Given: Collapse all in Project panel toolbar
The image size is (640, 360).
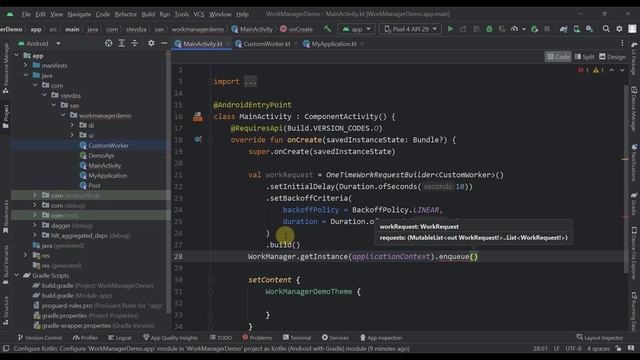Looking at the screenshot, I should (134, 43).
